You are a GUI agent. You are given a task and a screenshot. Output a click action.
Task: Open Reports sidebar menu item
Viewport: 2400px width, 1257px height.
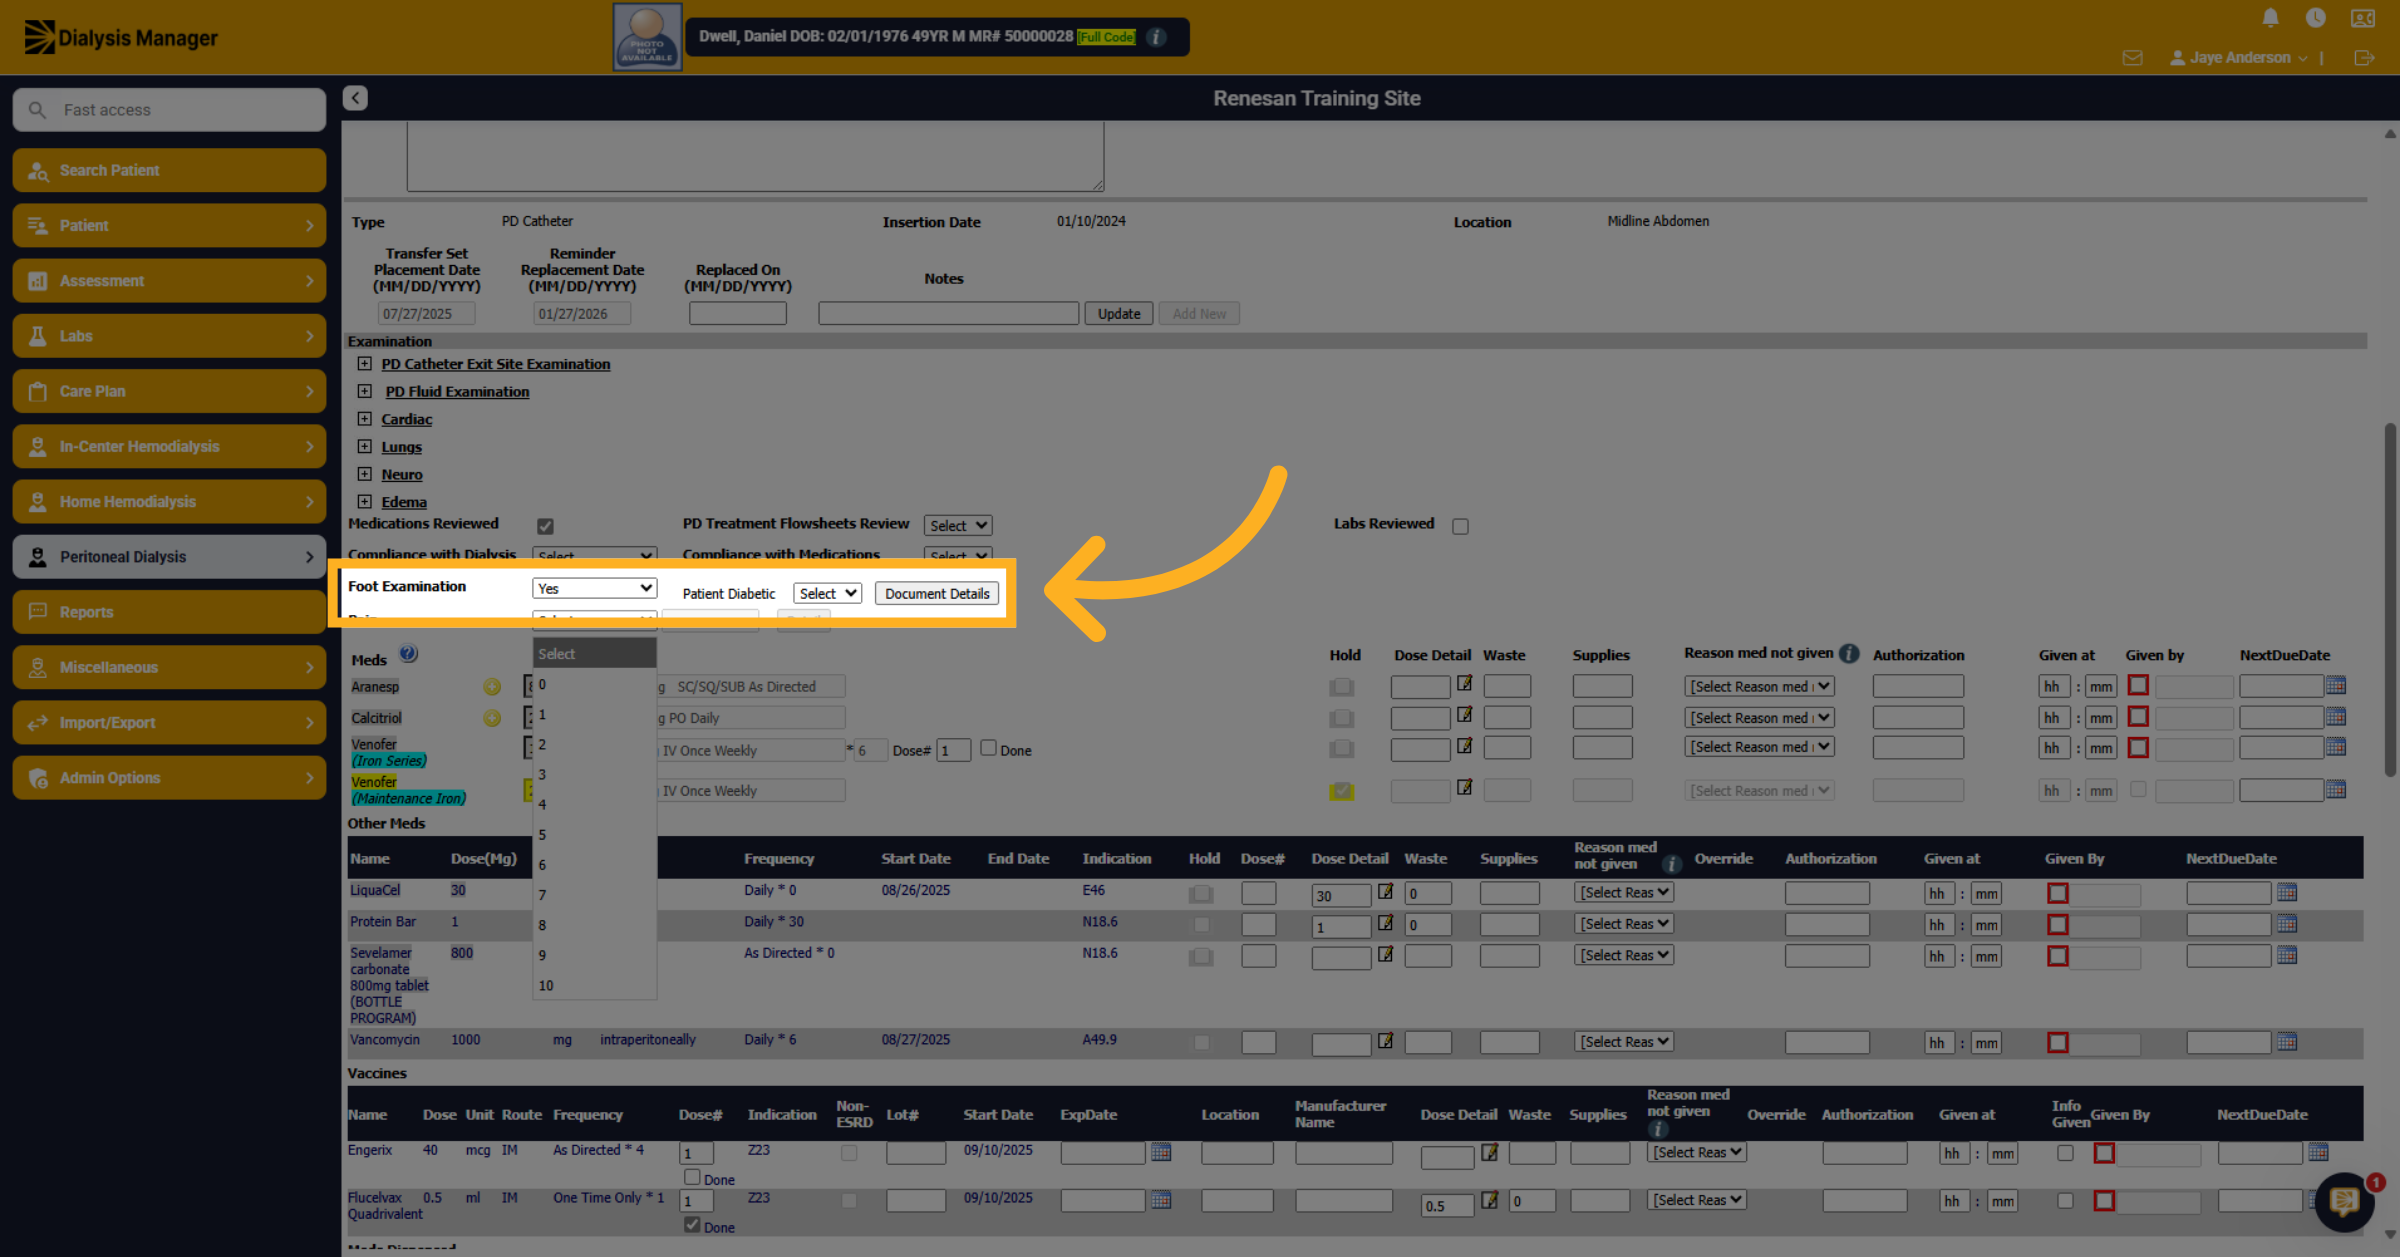169,612
